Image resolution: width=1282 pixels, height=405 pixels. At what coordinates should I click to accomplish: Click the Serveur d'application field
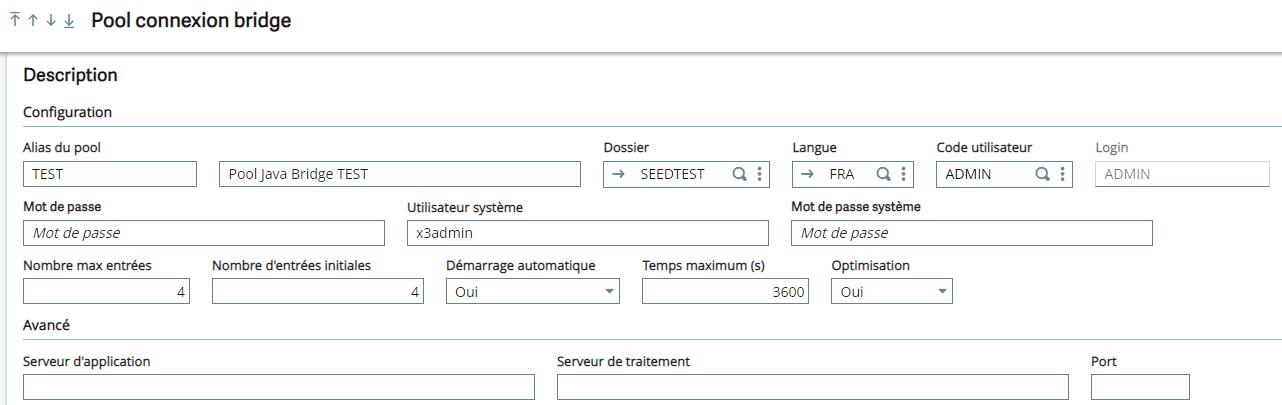[x=279, y=387]
